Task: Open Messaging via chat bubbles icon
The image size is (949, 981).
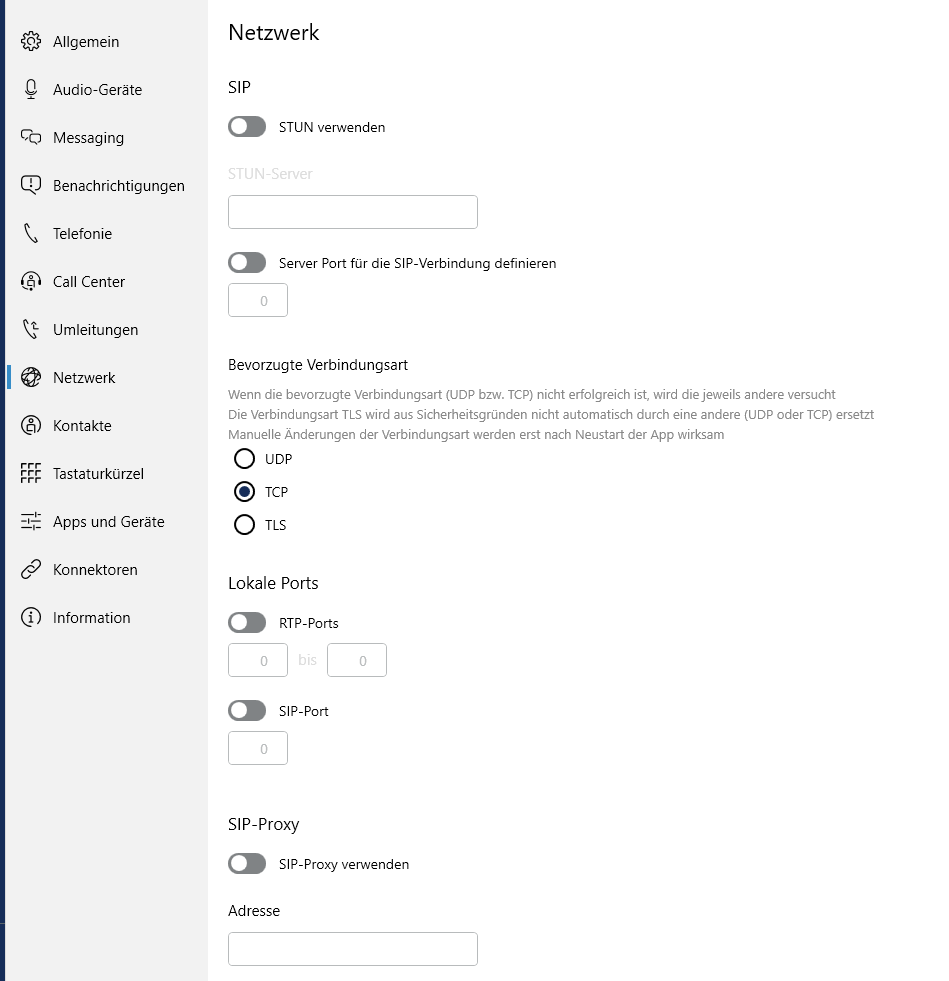Action: point(31,137)
